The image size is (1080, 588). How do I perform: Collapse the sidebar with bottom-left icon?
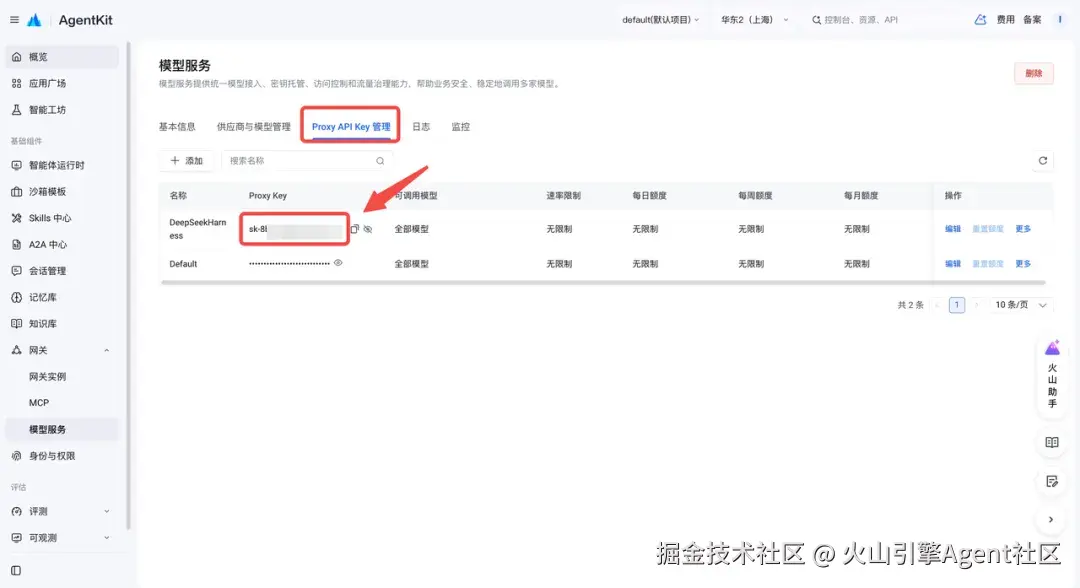[x=16, y=570]
